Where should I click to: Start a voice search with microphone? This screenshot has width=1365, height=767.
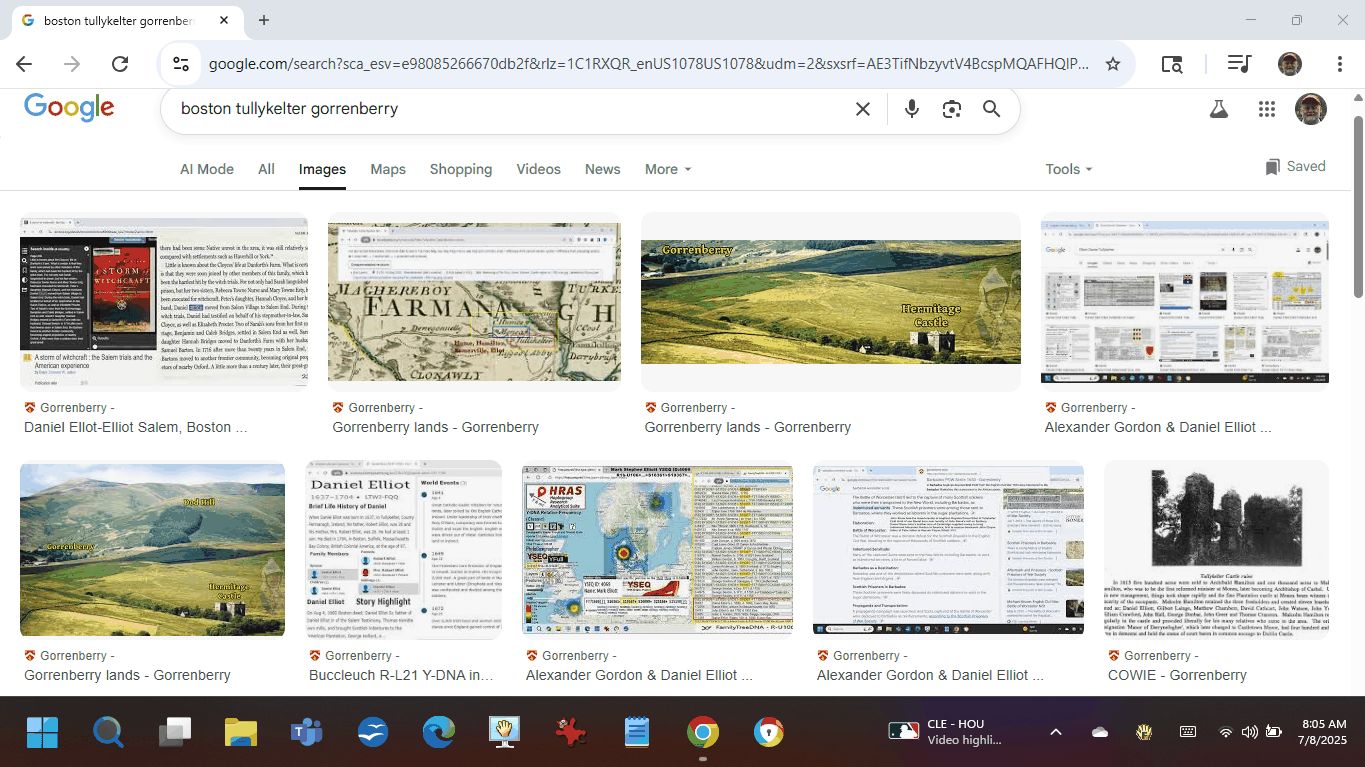click(x=911, y=109)
